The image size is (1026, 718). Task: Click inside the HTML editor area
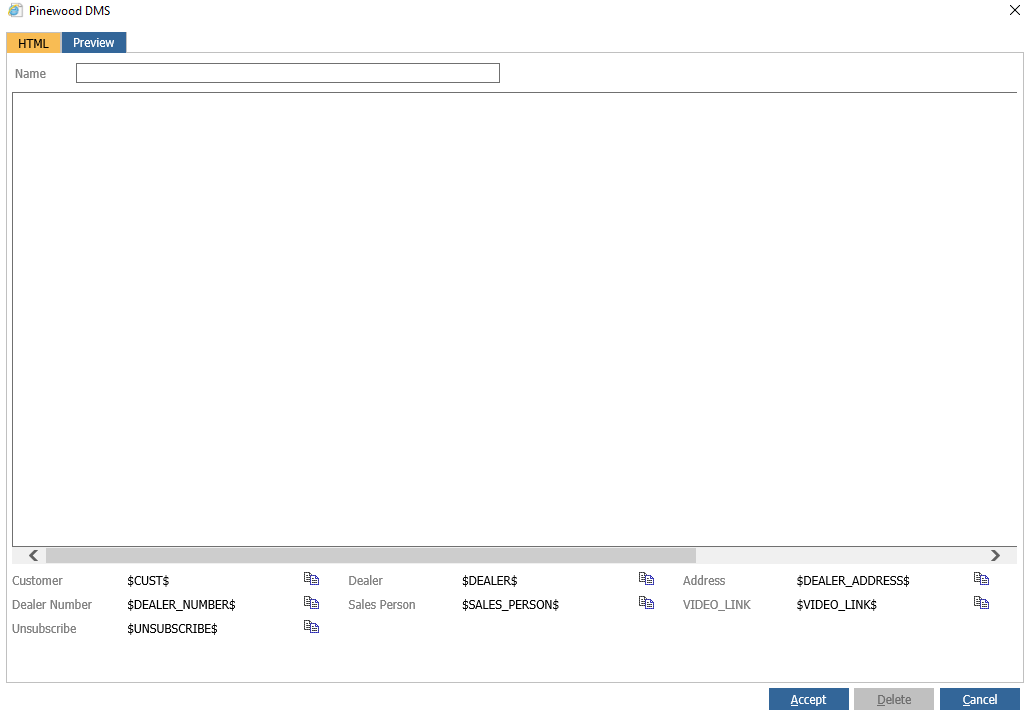(514, 319)
